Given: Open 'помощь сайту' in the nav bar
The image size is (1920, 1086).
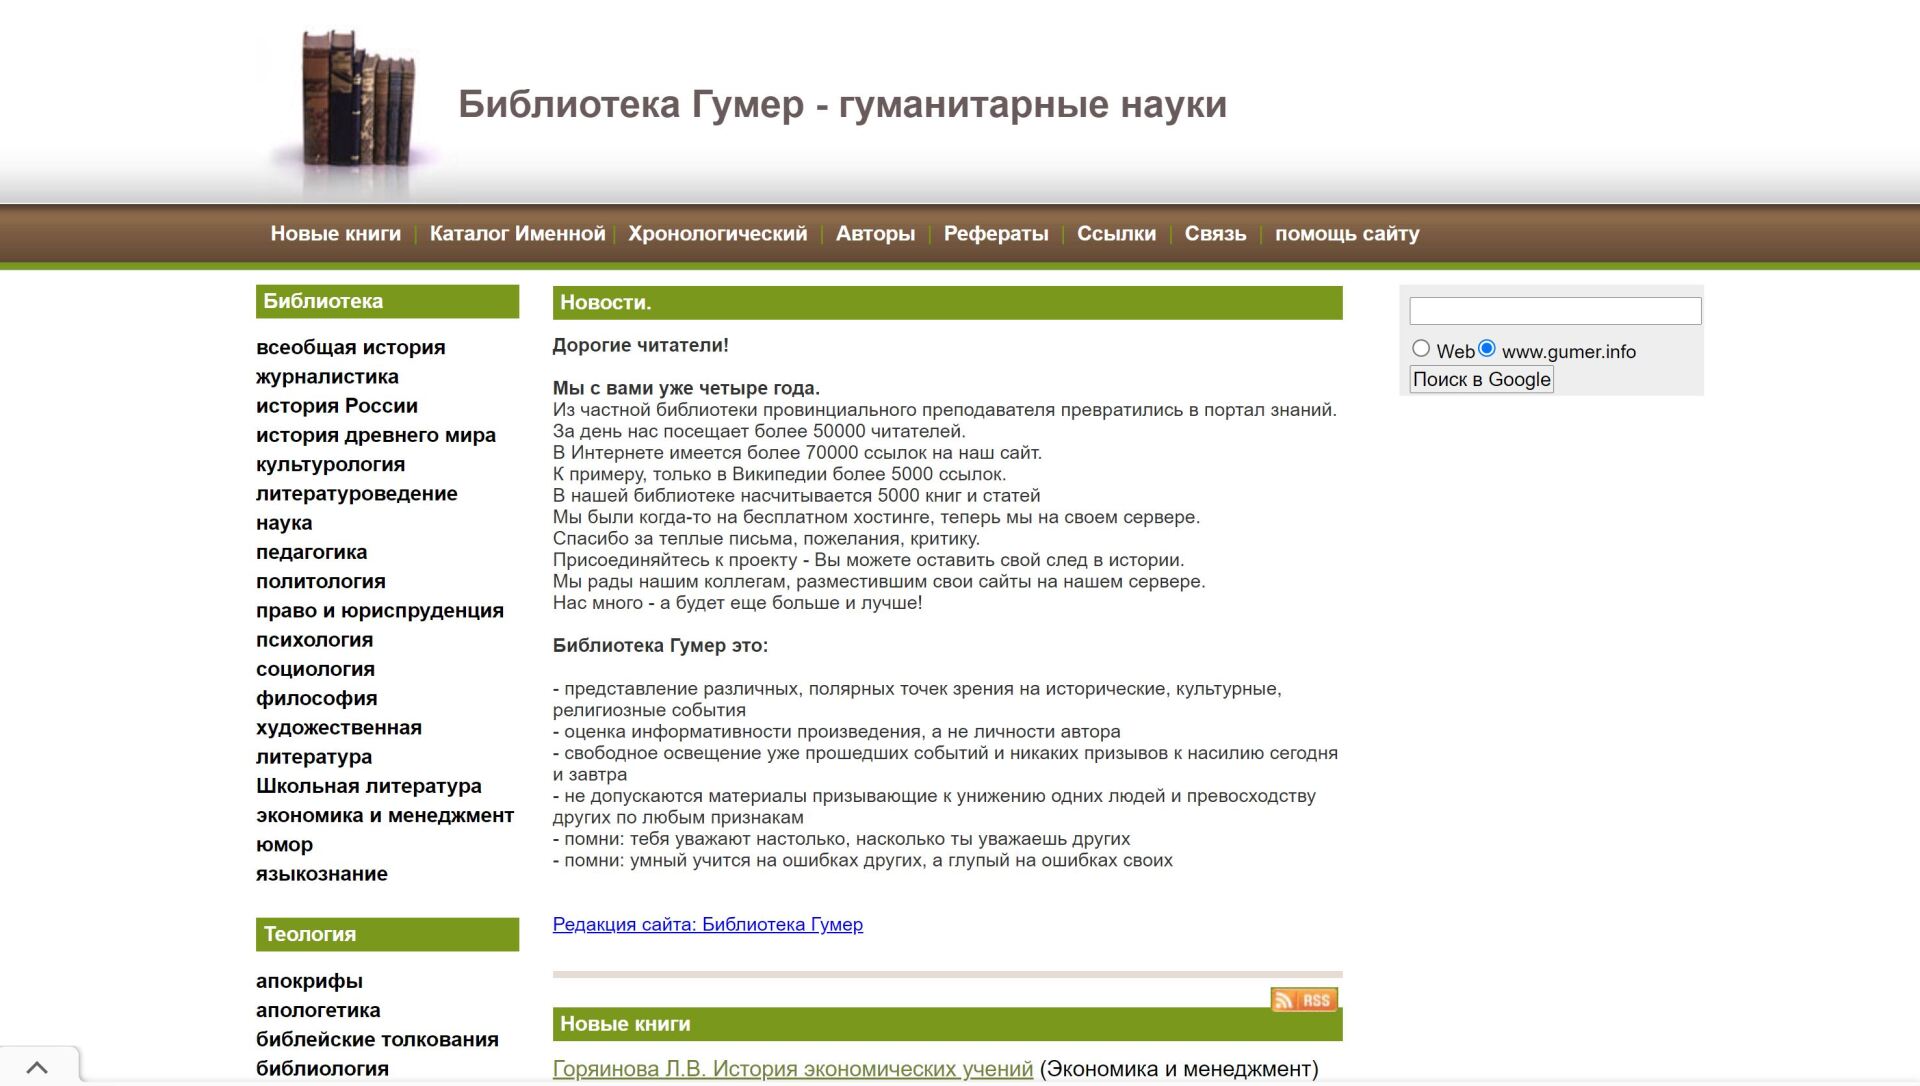Looking at the screenshot, I should coord(1347,234).
